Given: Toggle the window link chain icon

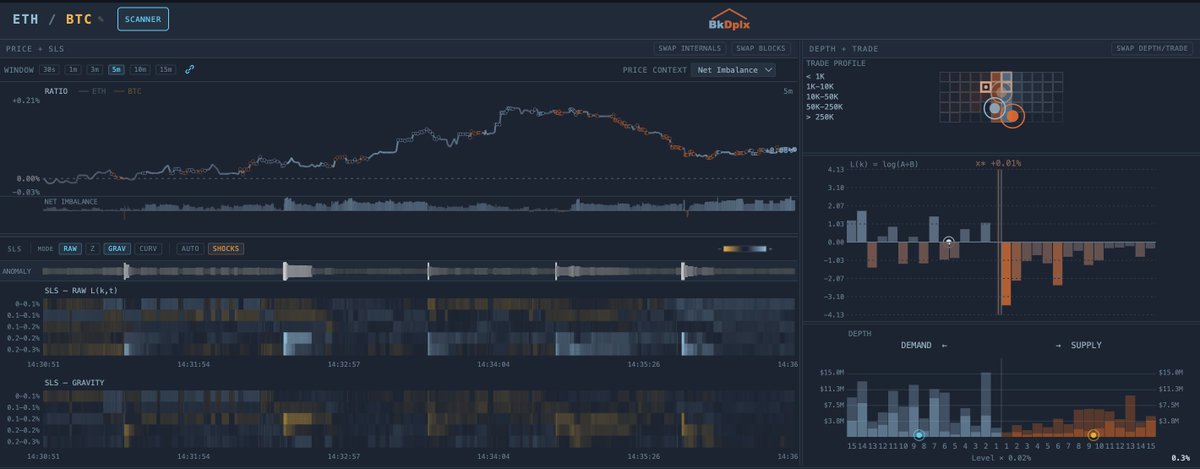Looking at the screenshot, I should [190, 70].
